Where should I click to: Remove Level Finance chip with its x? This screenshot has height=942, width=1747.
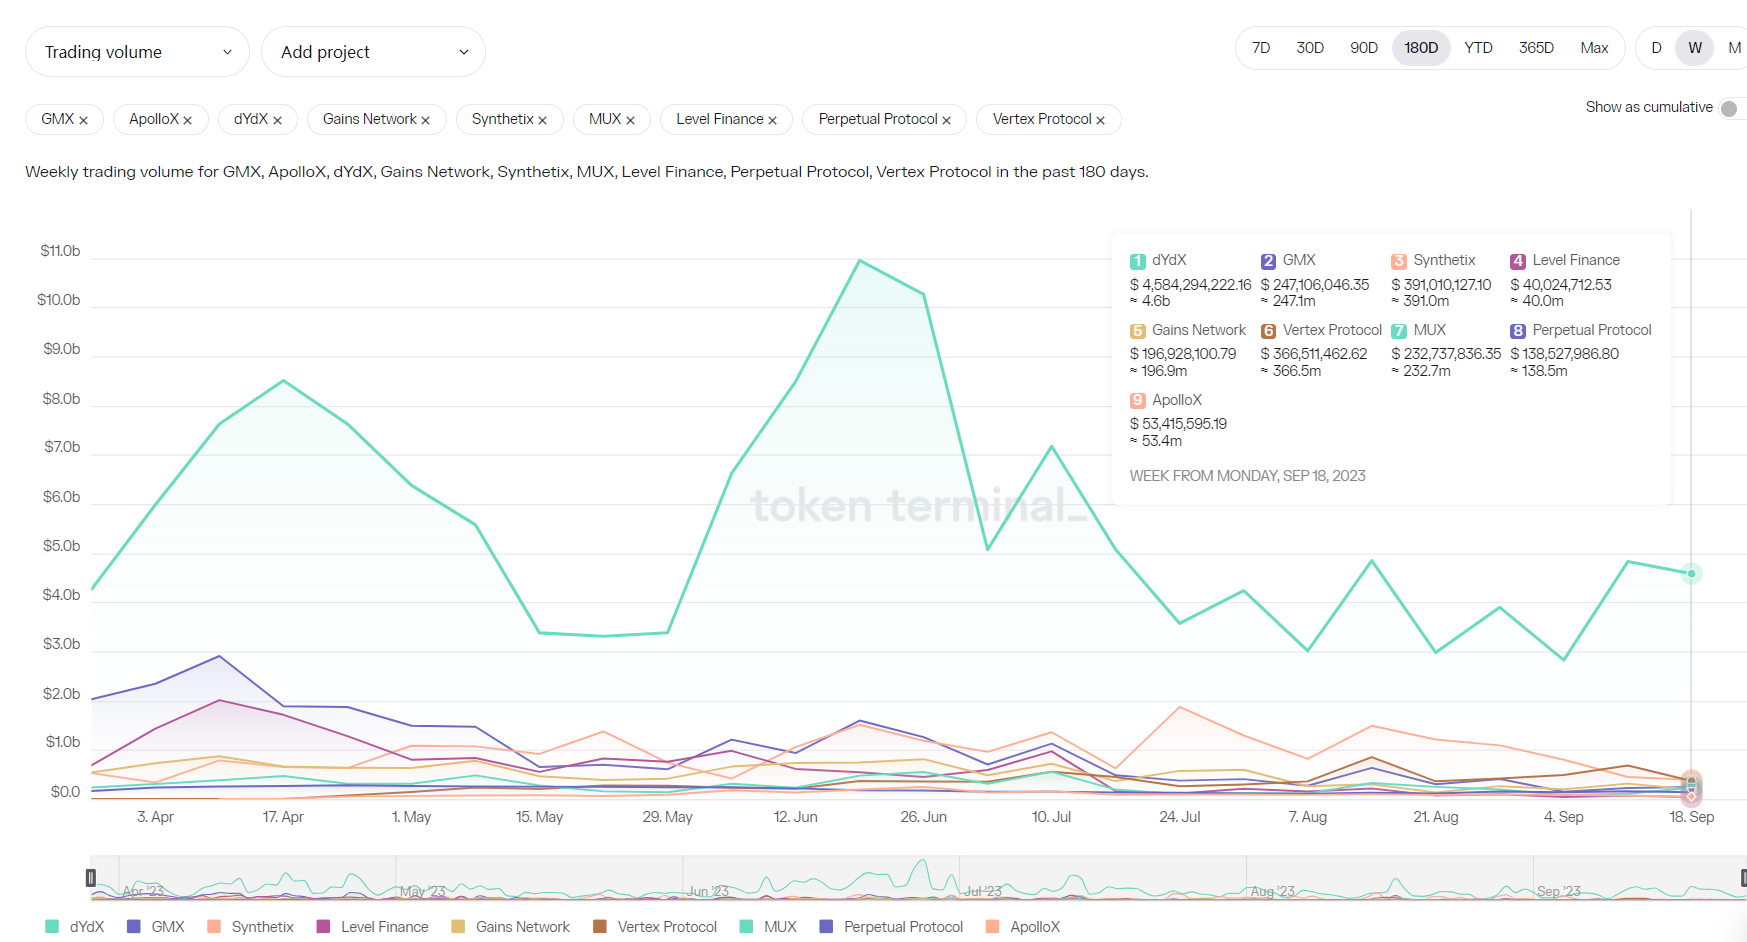(772, 120)
